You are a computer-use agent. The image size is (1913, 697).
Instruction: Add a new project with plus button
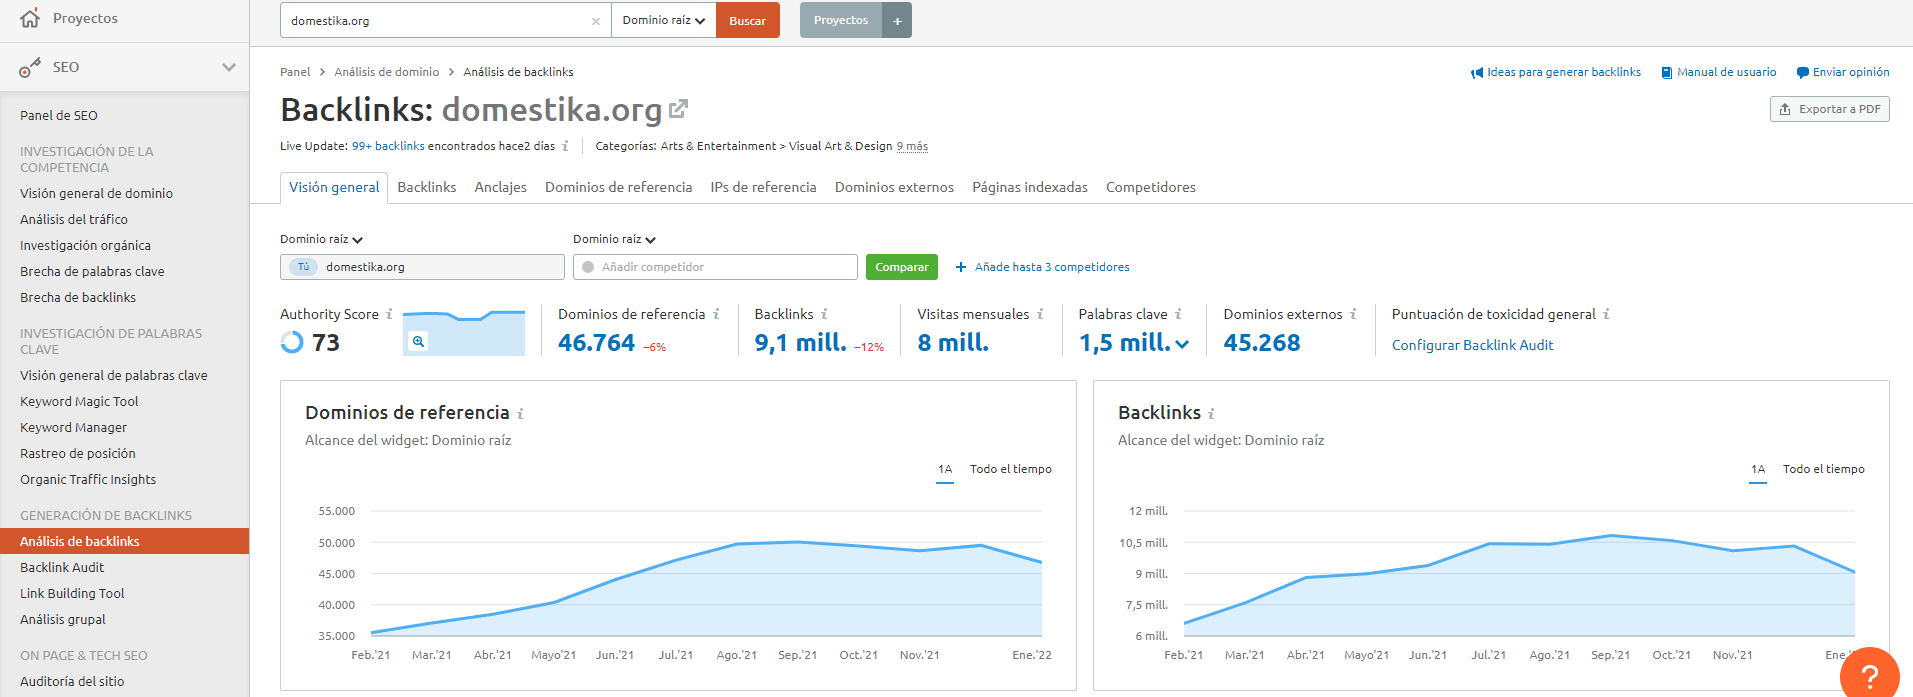(897, 20)
